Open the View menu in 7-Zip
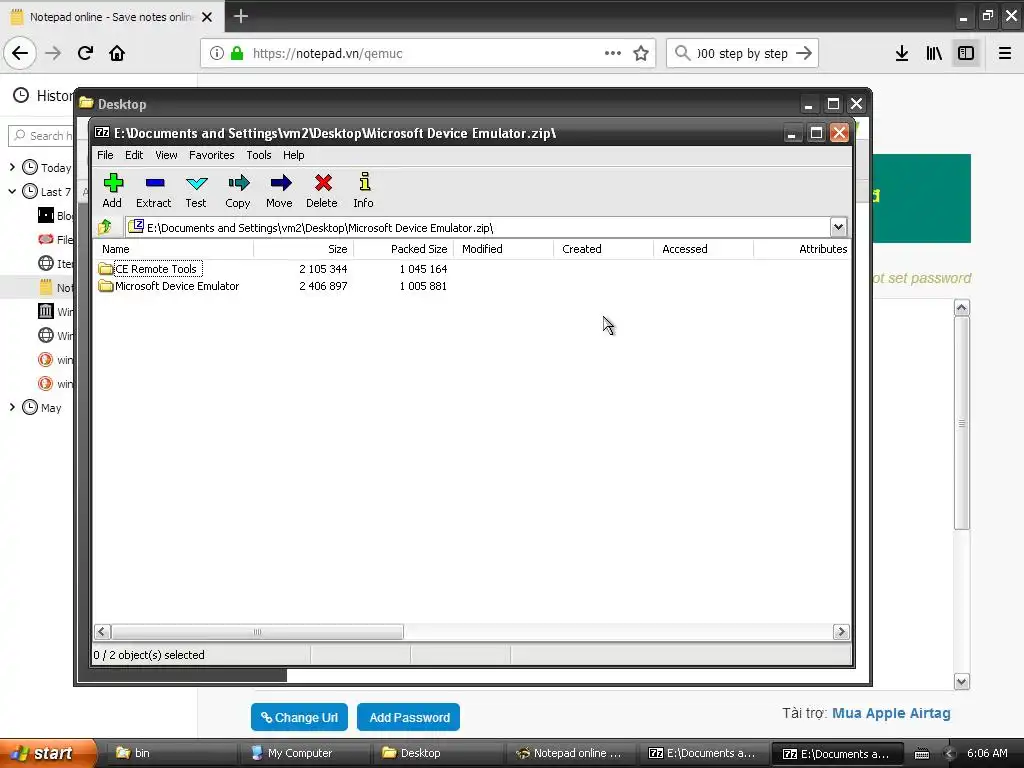1024x768 pixels. (x=166, y=155)
